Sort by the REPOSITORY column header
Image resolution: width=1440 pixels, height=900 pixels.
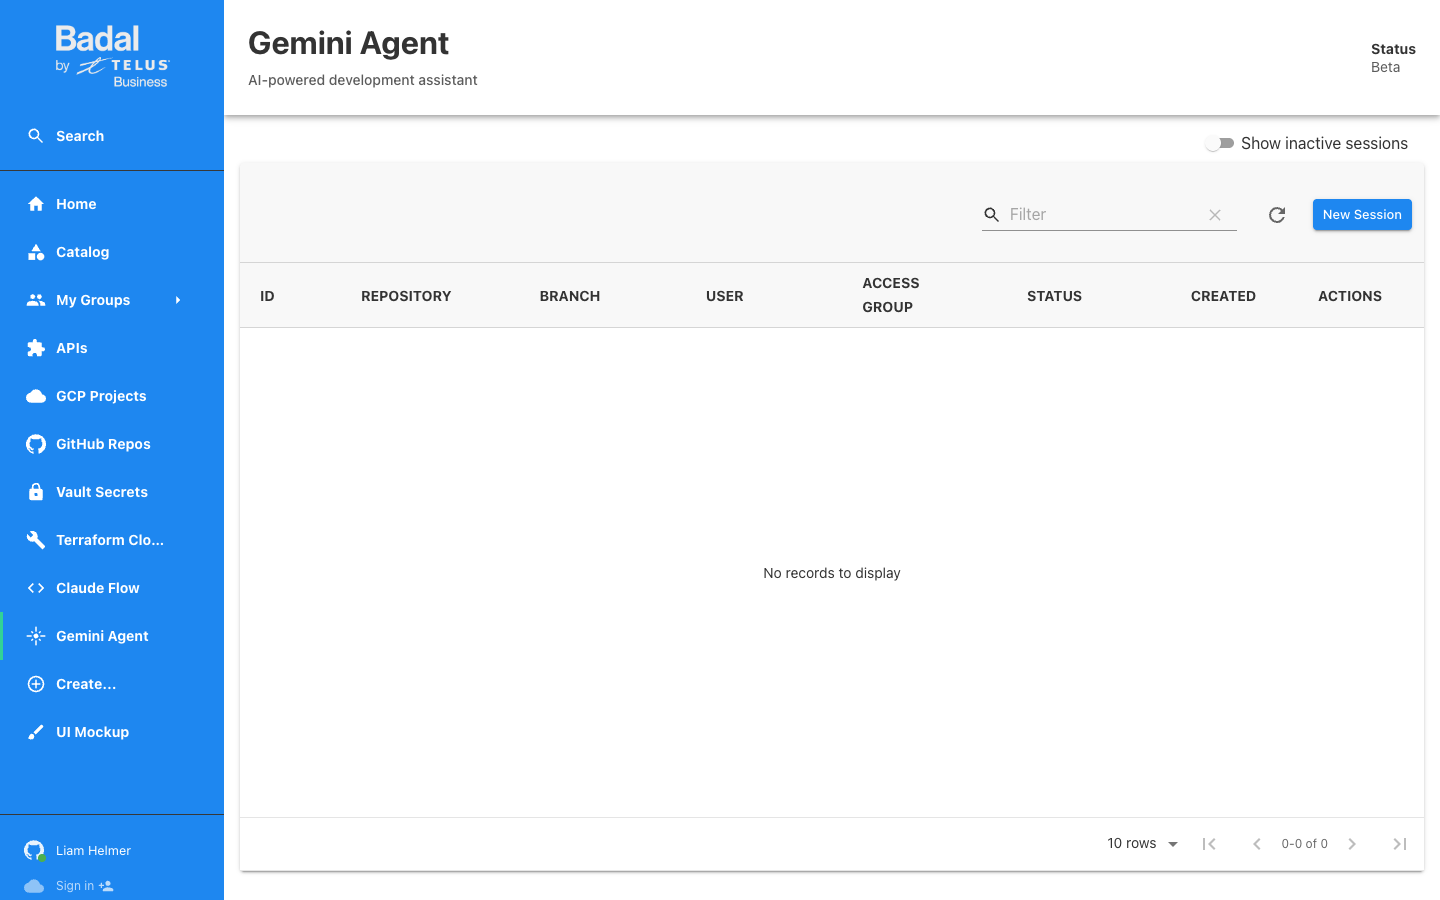(x=406, y=296)
